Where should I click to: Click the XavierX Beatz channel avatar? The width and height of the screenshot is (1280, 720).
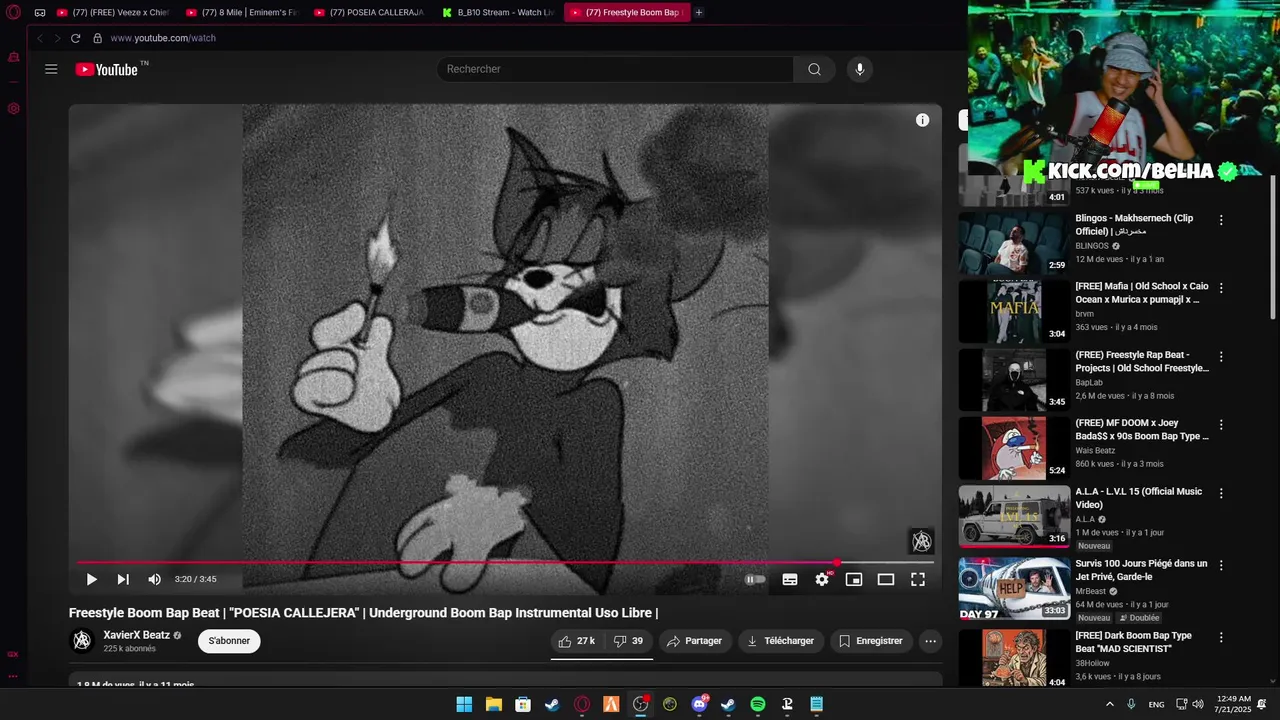82,641
